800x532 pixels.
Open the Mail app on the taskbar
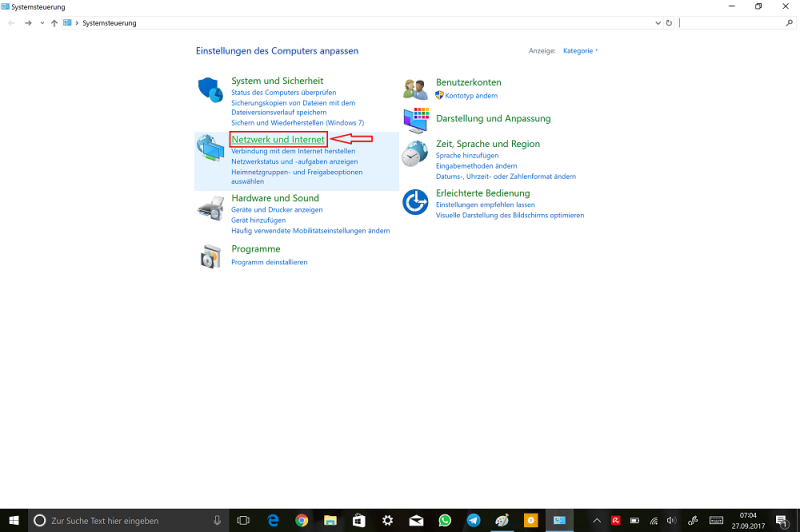(416, 520)
